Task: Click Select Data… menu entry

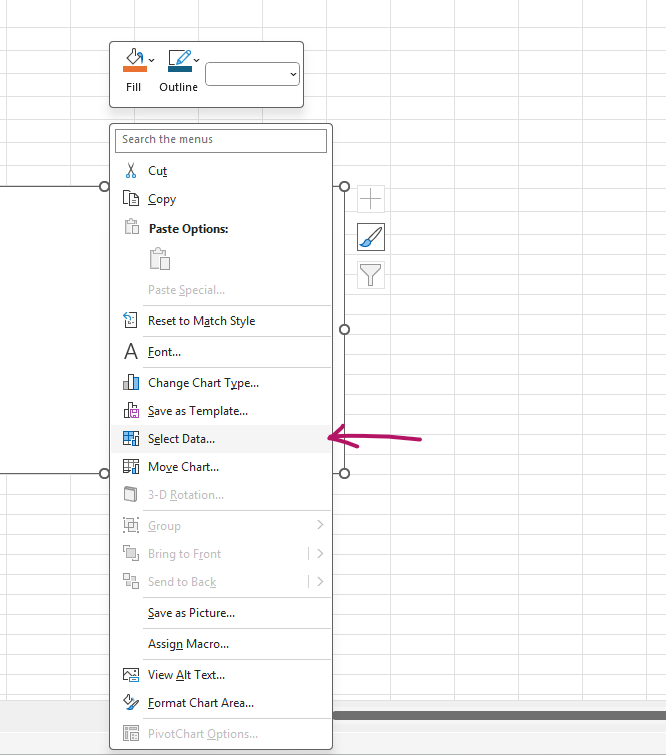Action: point(221,439)
